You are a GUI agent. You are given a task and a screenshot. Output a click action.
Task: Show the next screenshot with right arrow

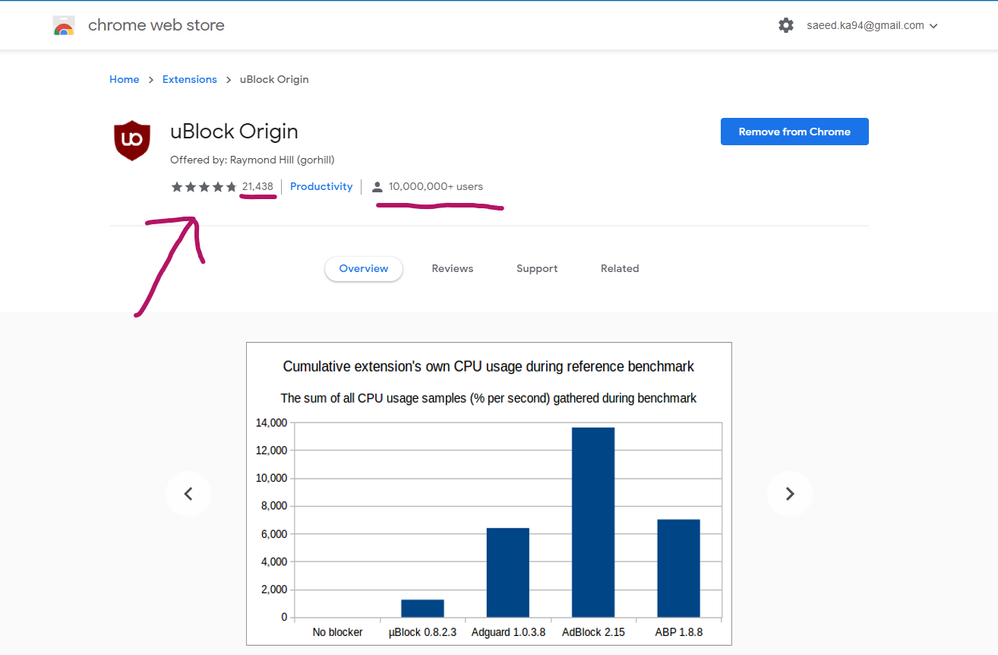pos(790,493)
